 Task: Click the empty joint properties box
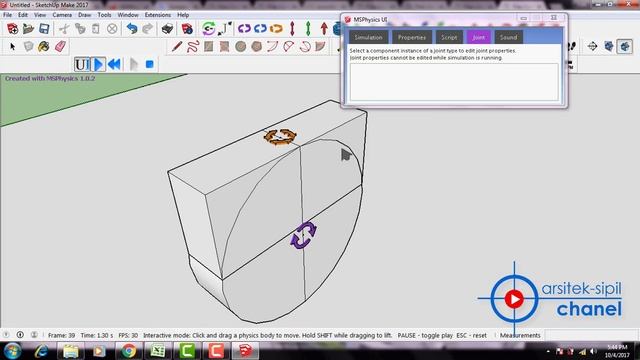tap(454, 82)
